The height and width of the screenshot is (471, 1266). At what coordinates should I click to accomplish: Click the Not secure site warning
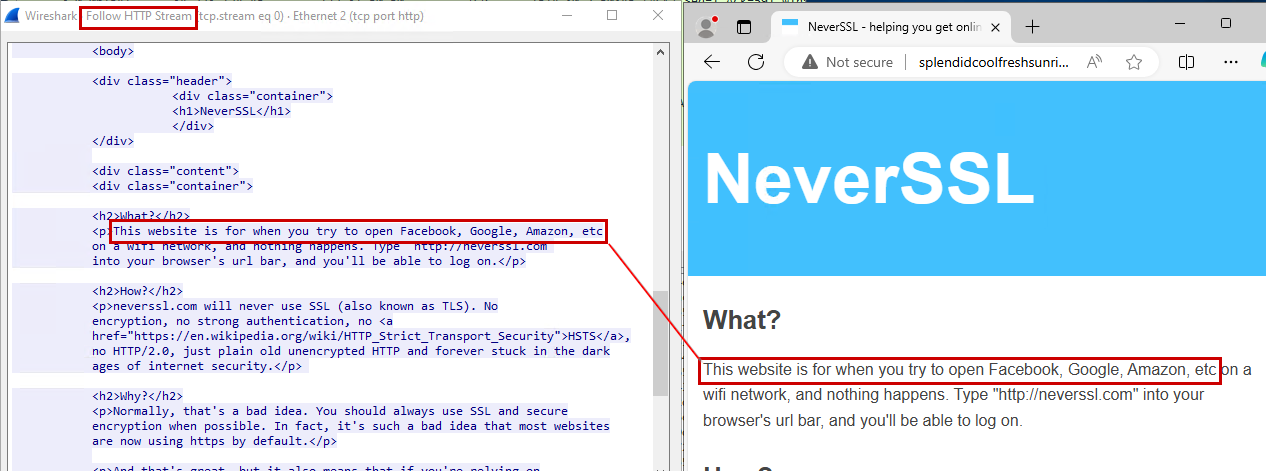[847, 62]
